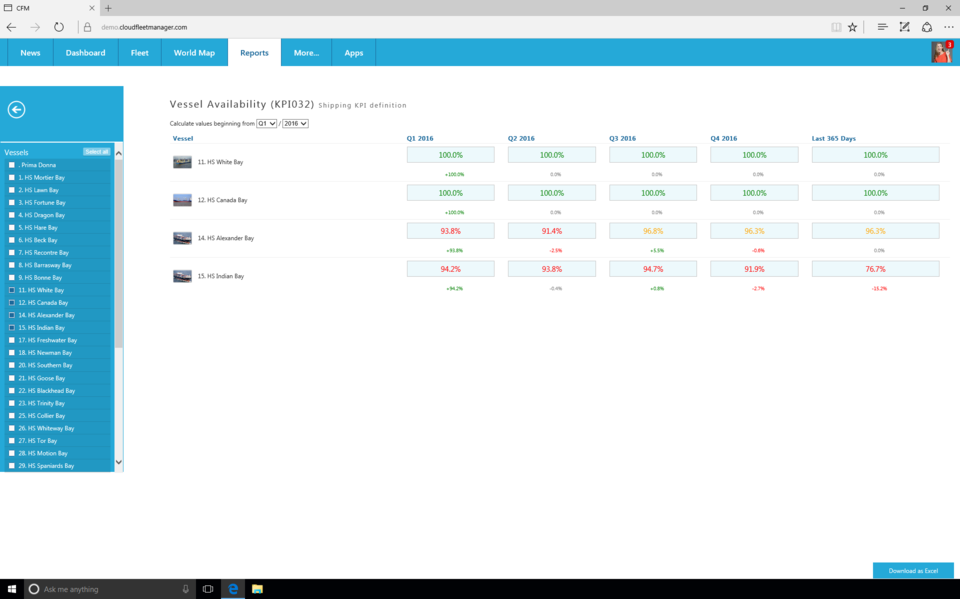The height and width of the screenshot is (599, 960).
Task: Go to the World Map tab
Action: [x=194, y=53]
